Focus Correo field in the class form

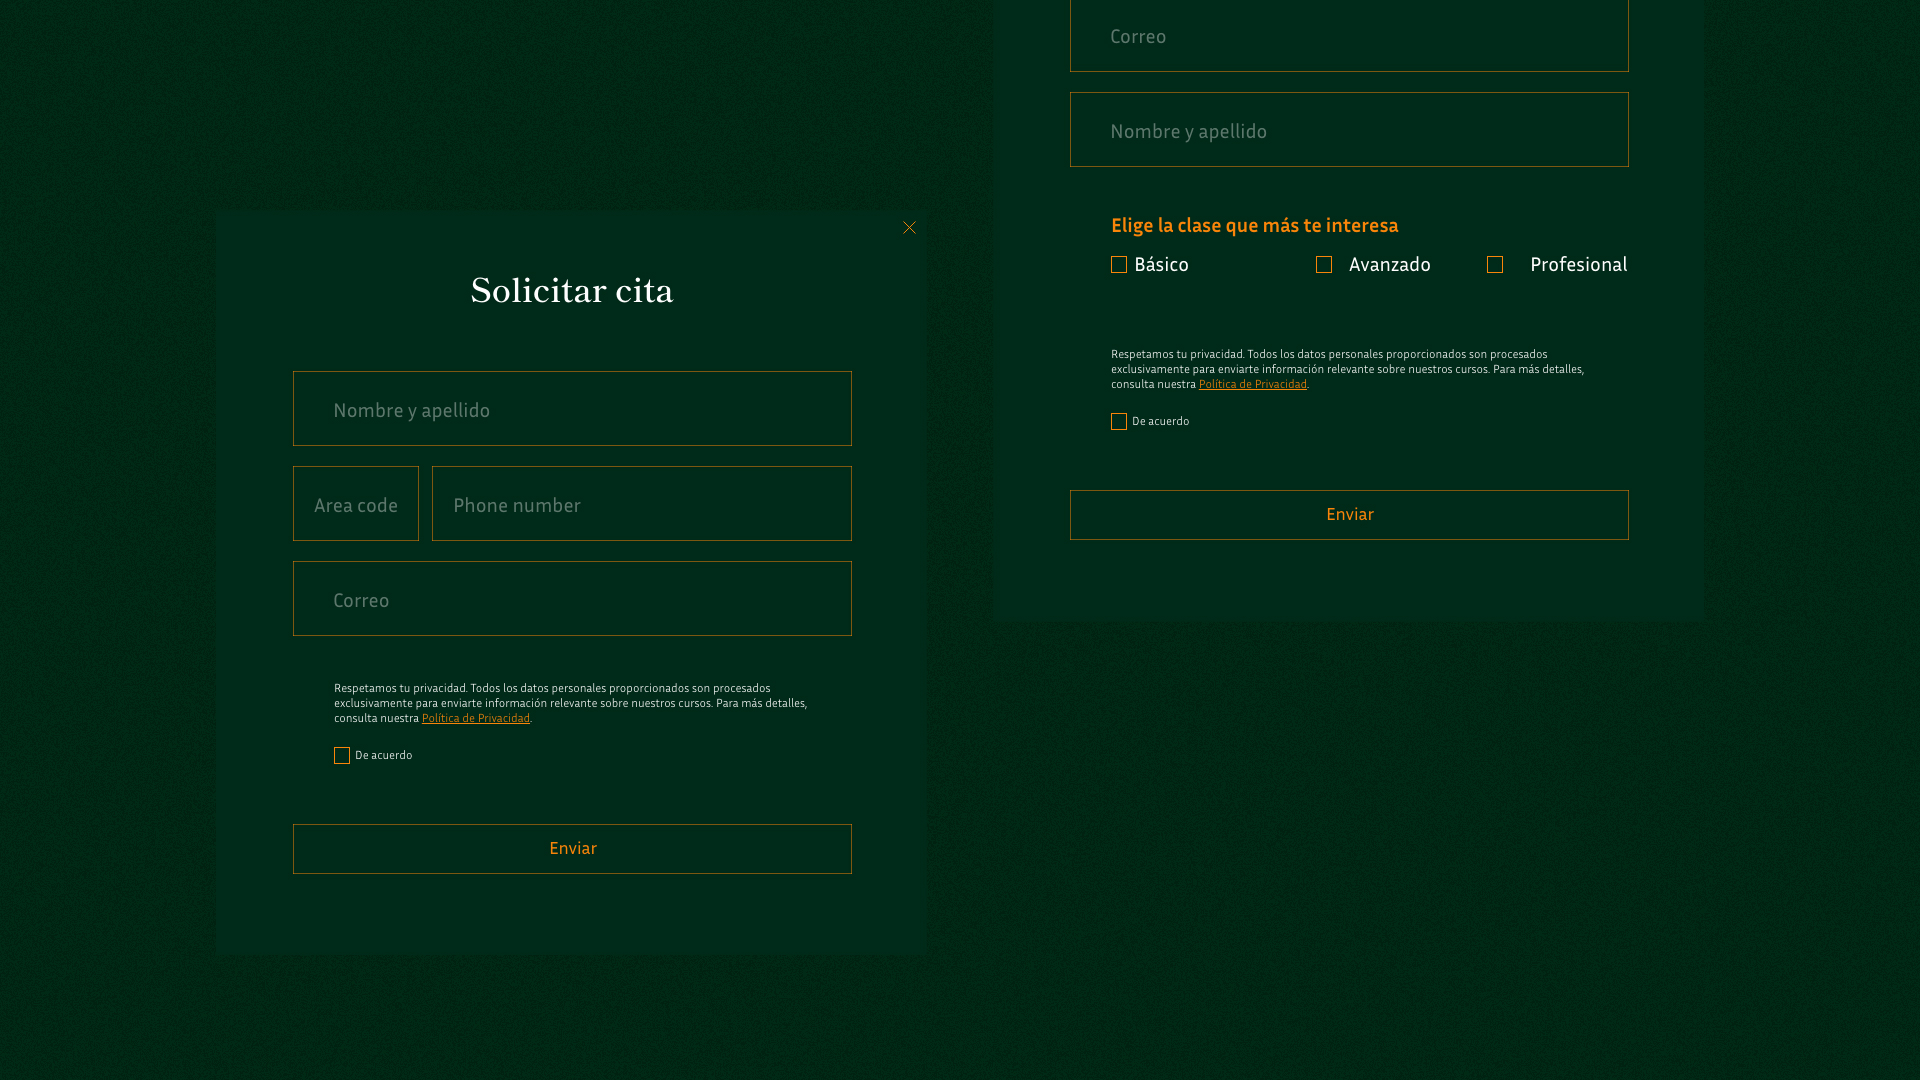(1349, 36)
